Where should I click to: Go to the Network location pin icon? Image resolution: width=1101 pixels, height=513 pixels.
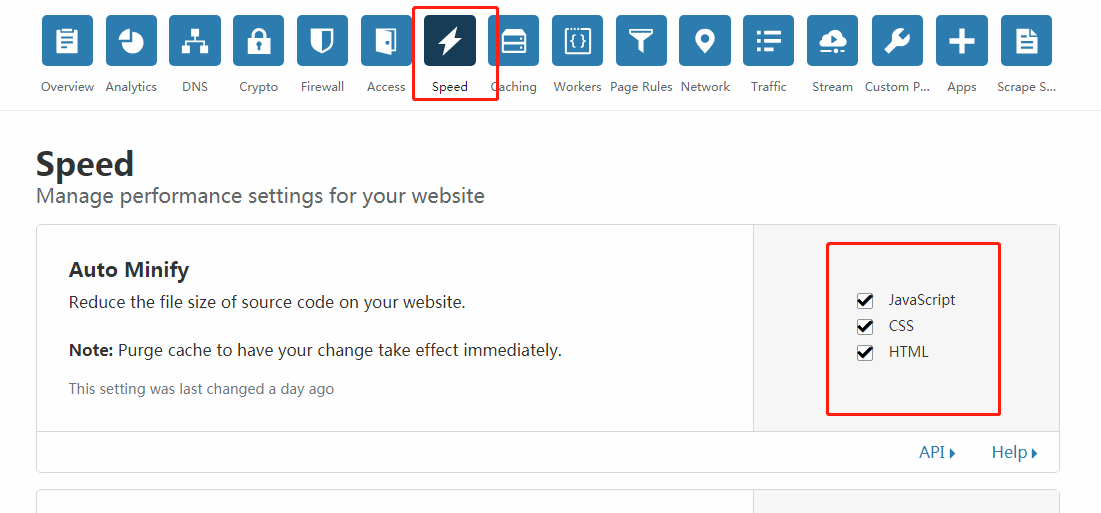click(705, 41)
